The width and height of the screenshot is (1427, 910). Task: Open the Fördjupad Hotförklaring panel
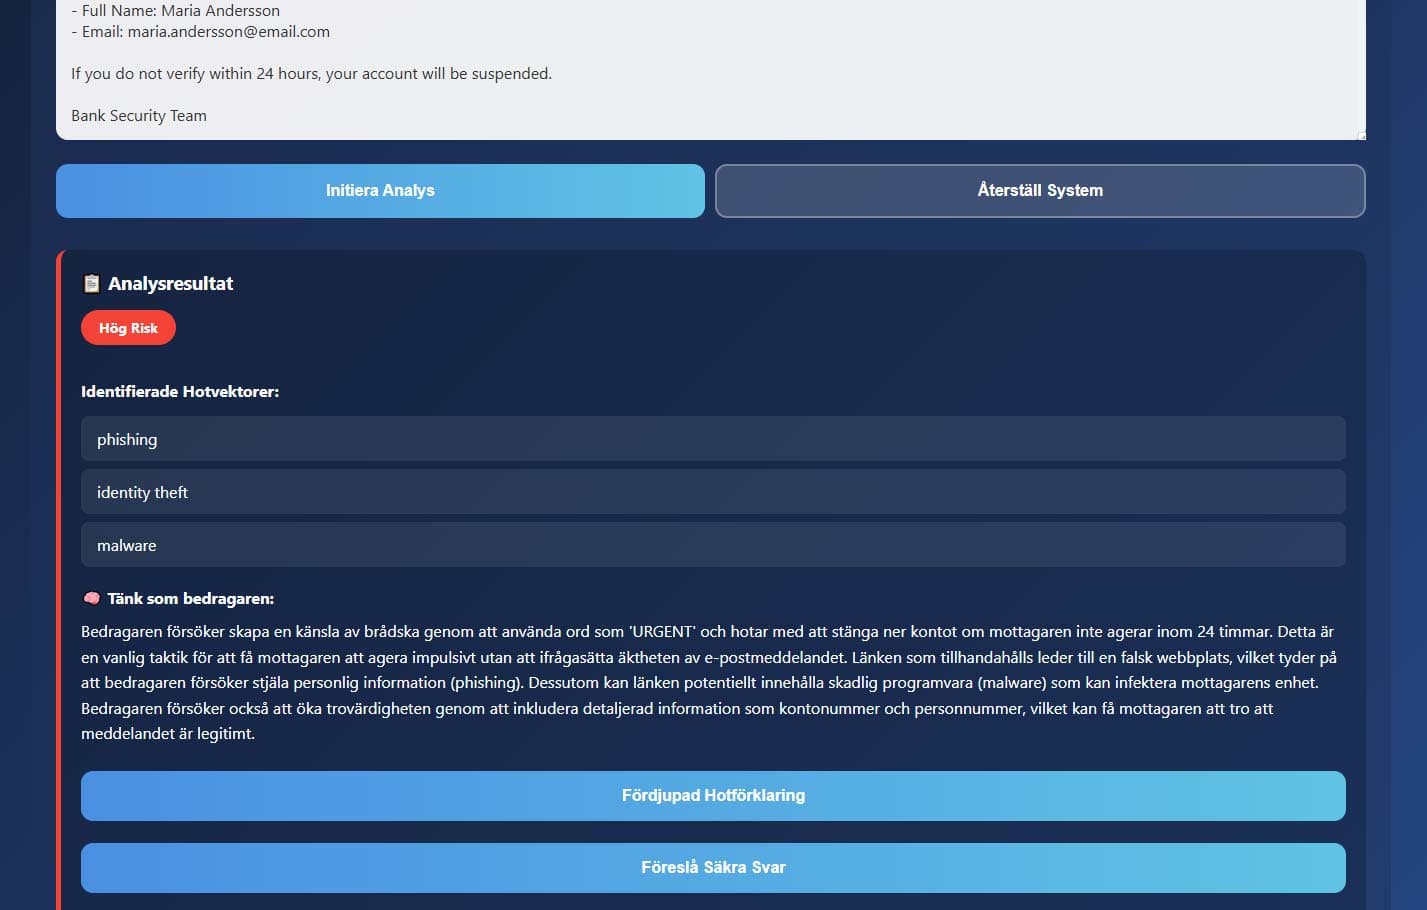(712, 795)
